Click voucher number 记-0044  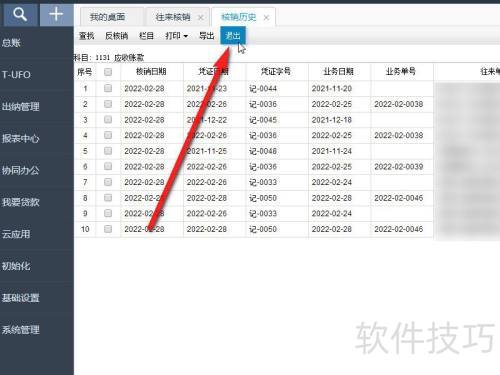point(263,89)
